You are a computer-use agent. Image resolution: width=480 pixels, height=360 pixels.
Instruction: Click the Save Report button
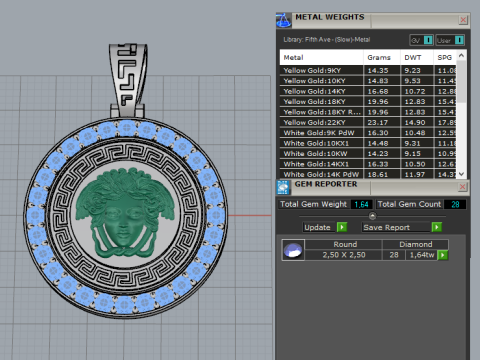click(x=396, y=227)
